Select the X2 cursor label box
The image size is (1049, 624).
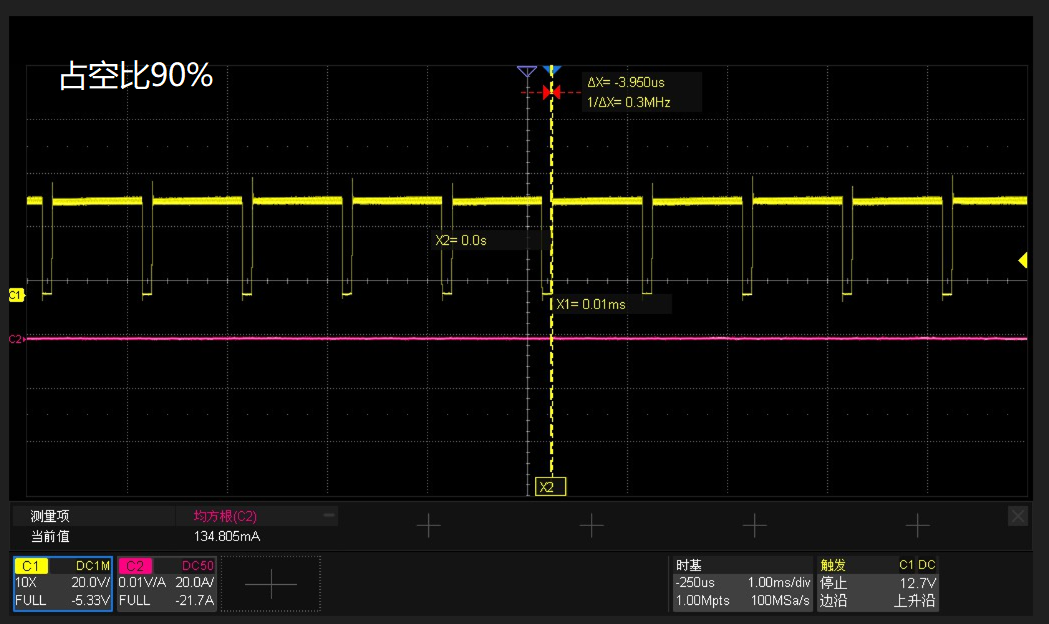tap(550, 486)
